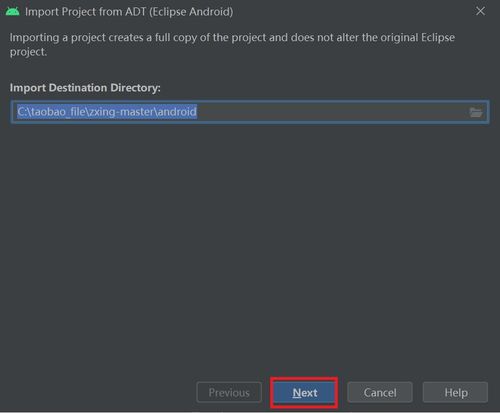
Task: Click Next to continue the import
Action: 304,393
